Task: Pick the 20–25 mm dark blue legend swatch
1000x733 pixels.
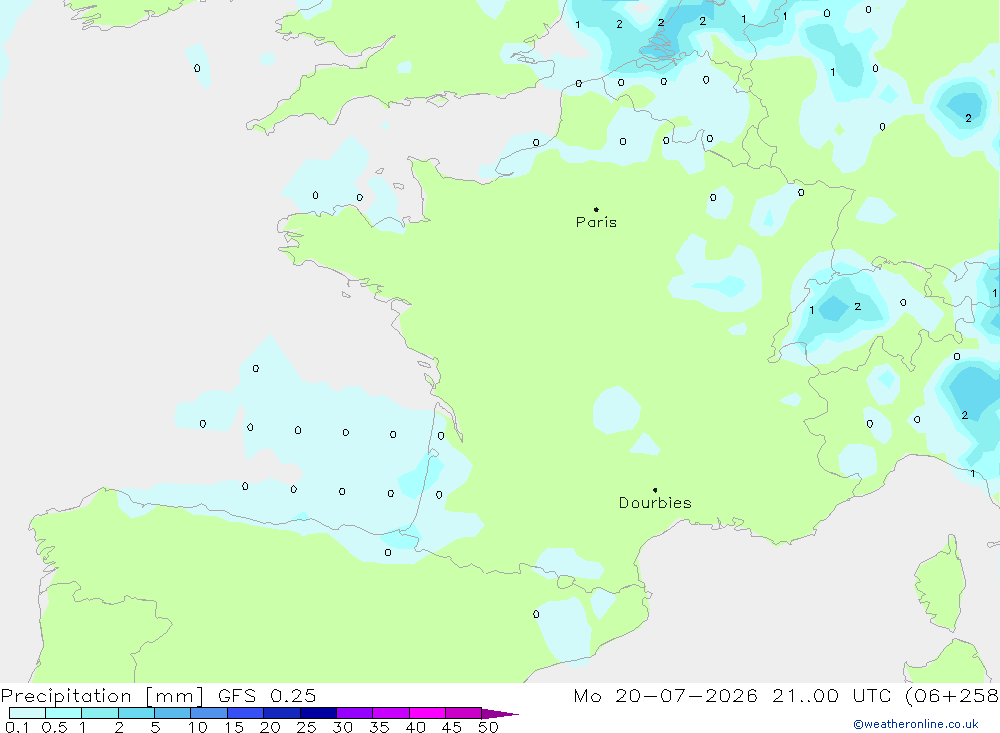Action: tap(282, 713)
